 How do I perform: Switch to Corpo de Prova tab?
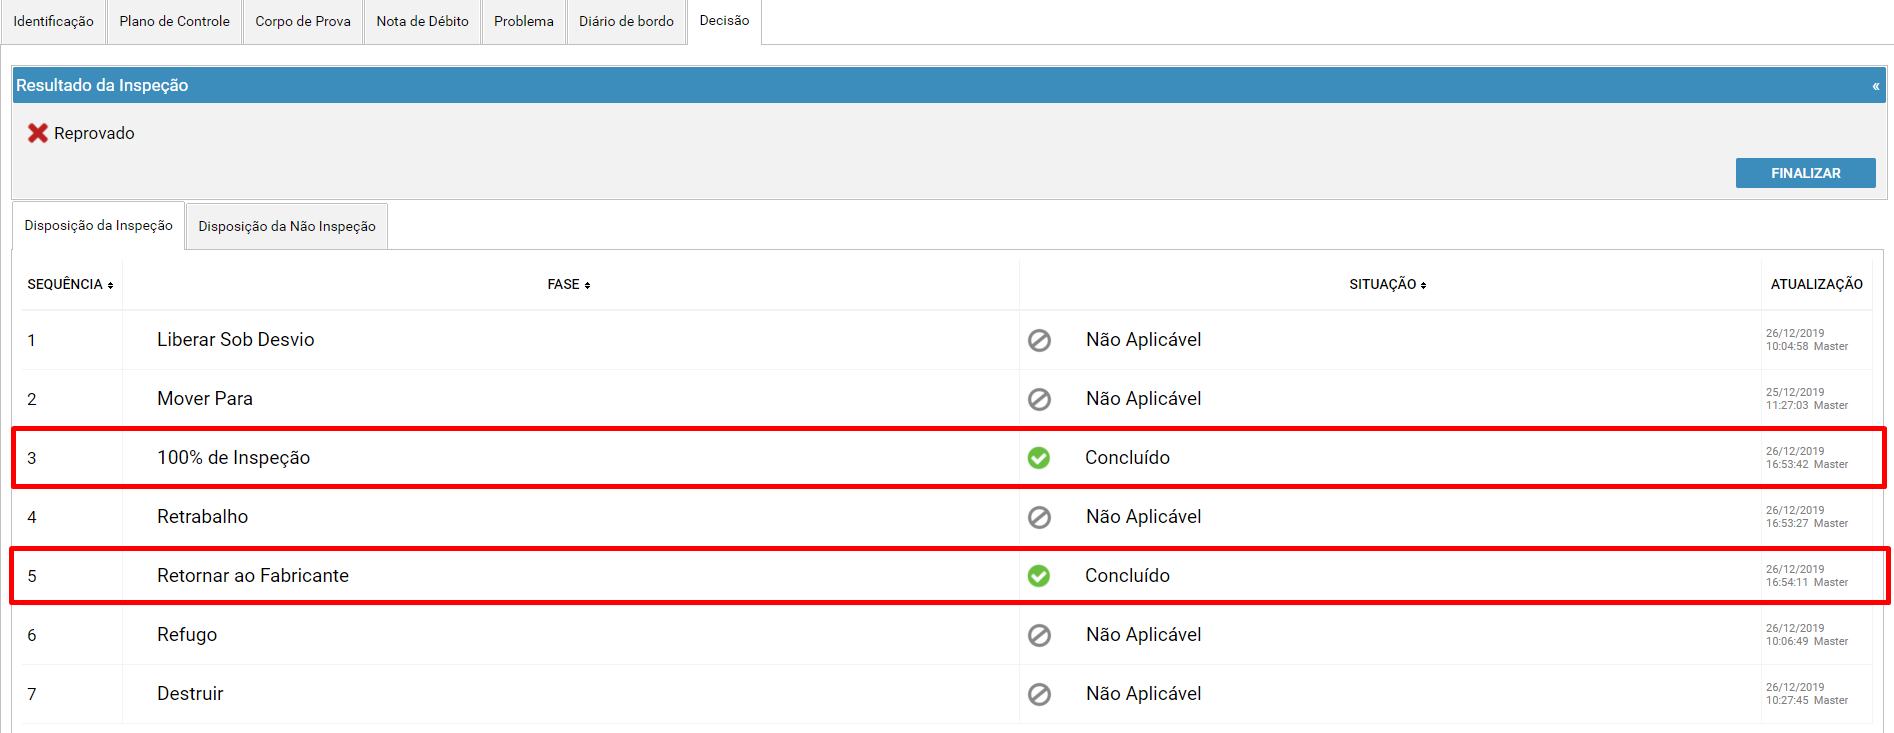[x=303, y=22]
